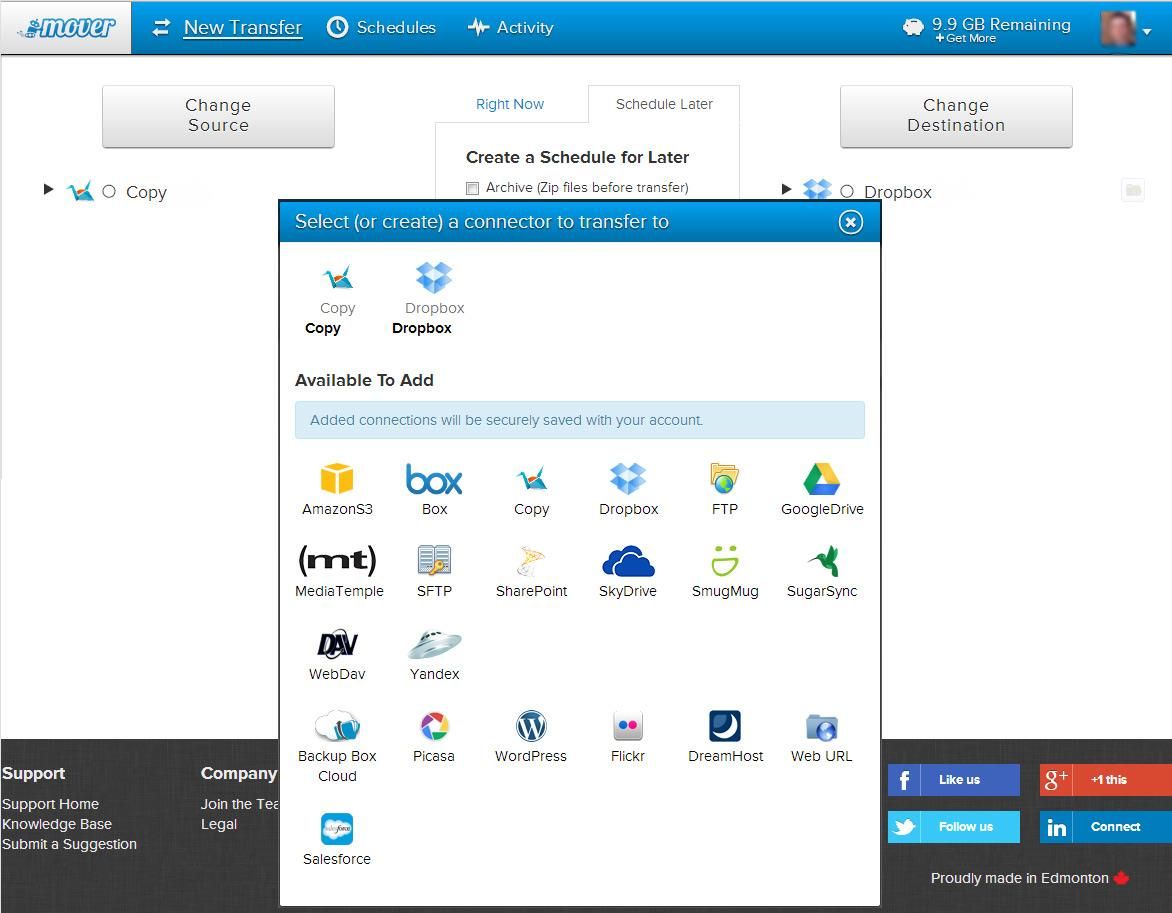Choose the WordPress connector icon
Viewport: 1172px width, 913px height.
pyautogui.click(x=530, y=727)
